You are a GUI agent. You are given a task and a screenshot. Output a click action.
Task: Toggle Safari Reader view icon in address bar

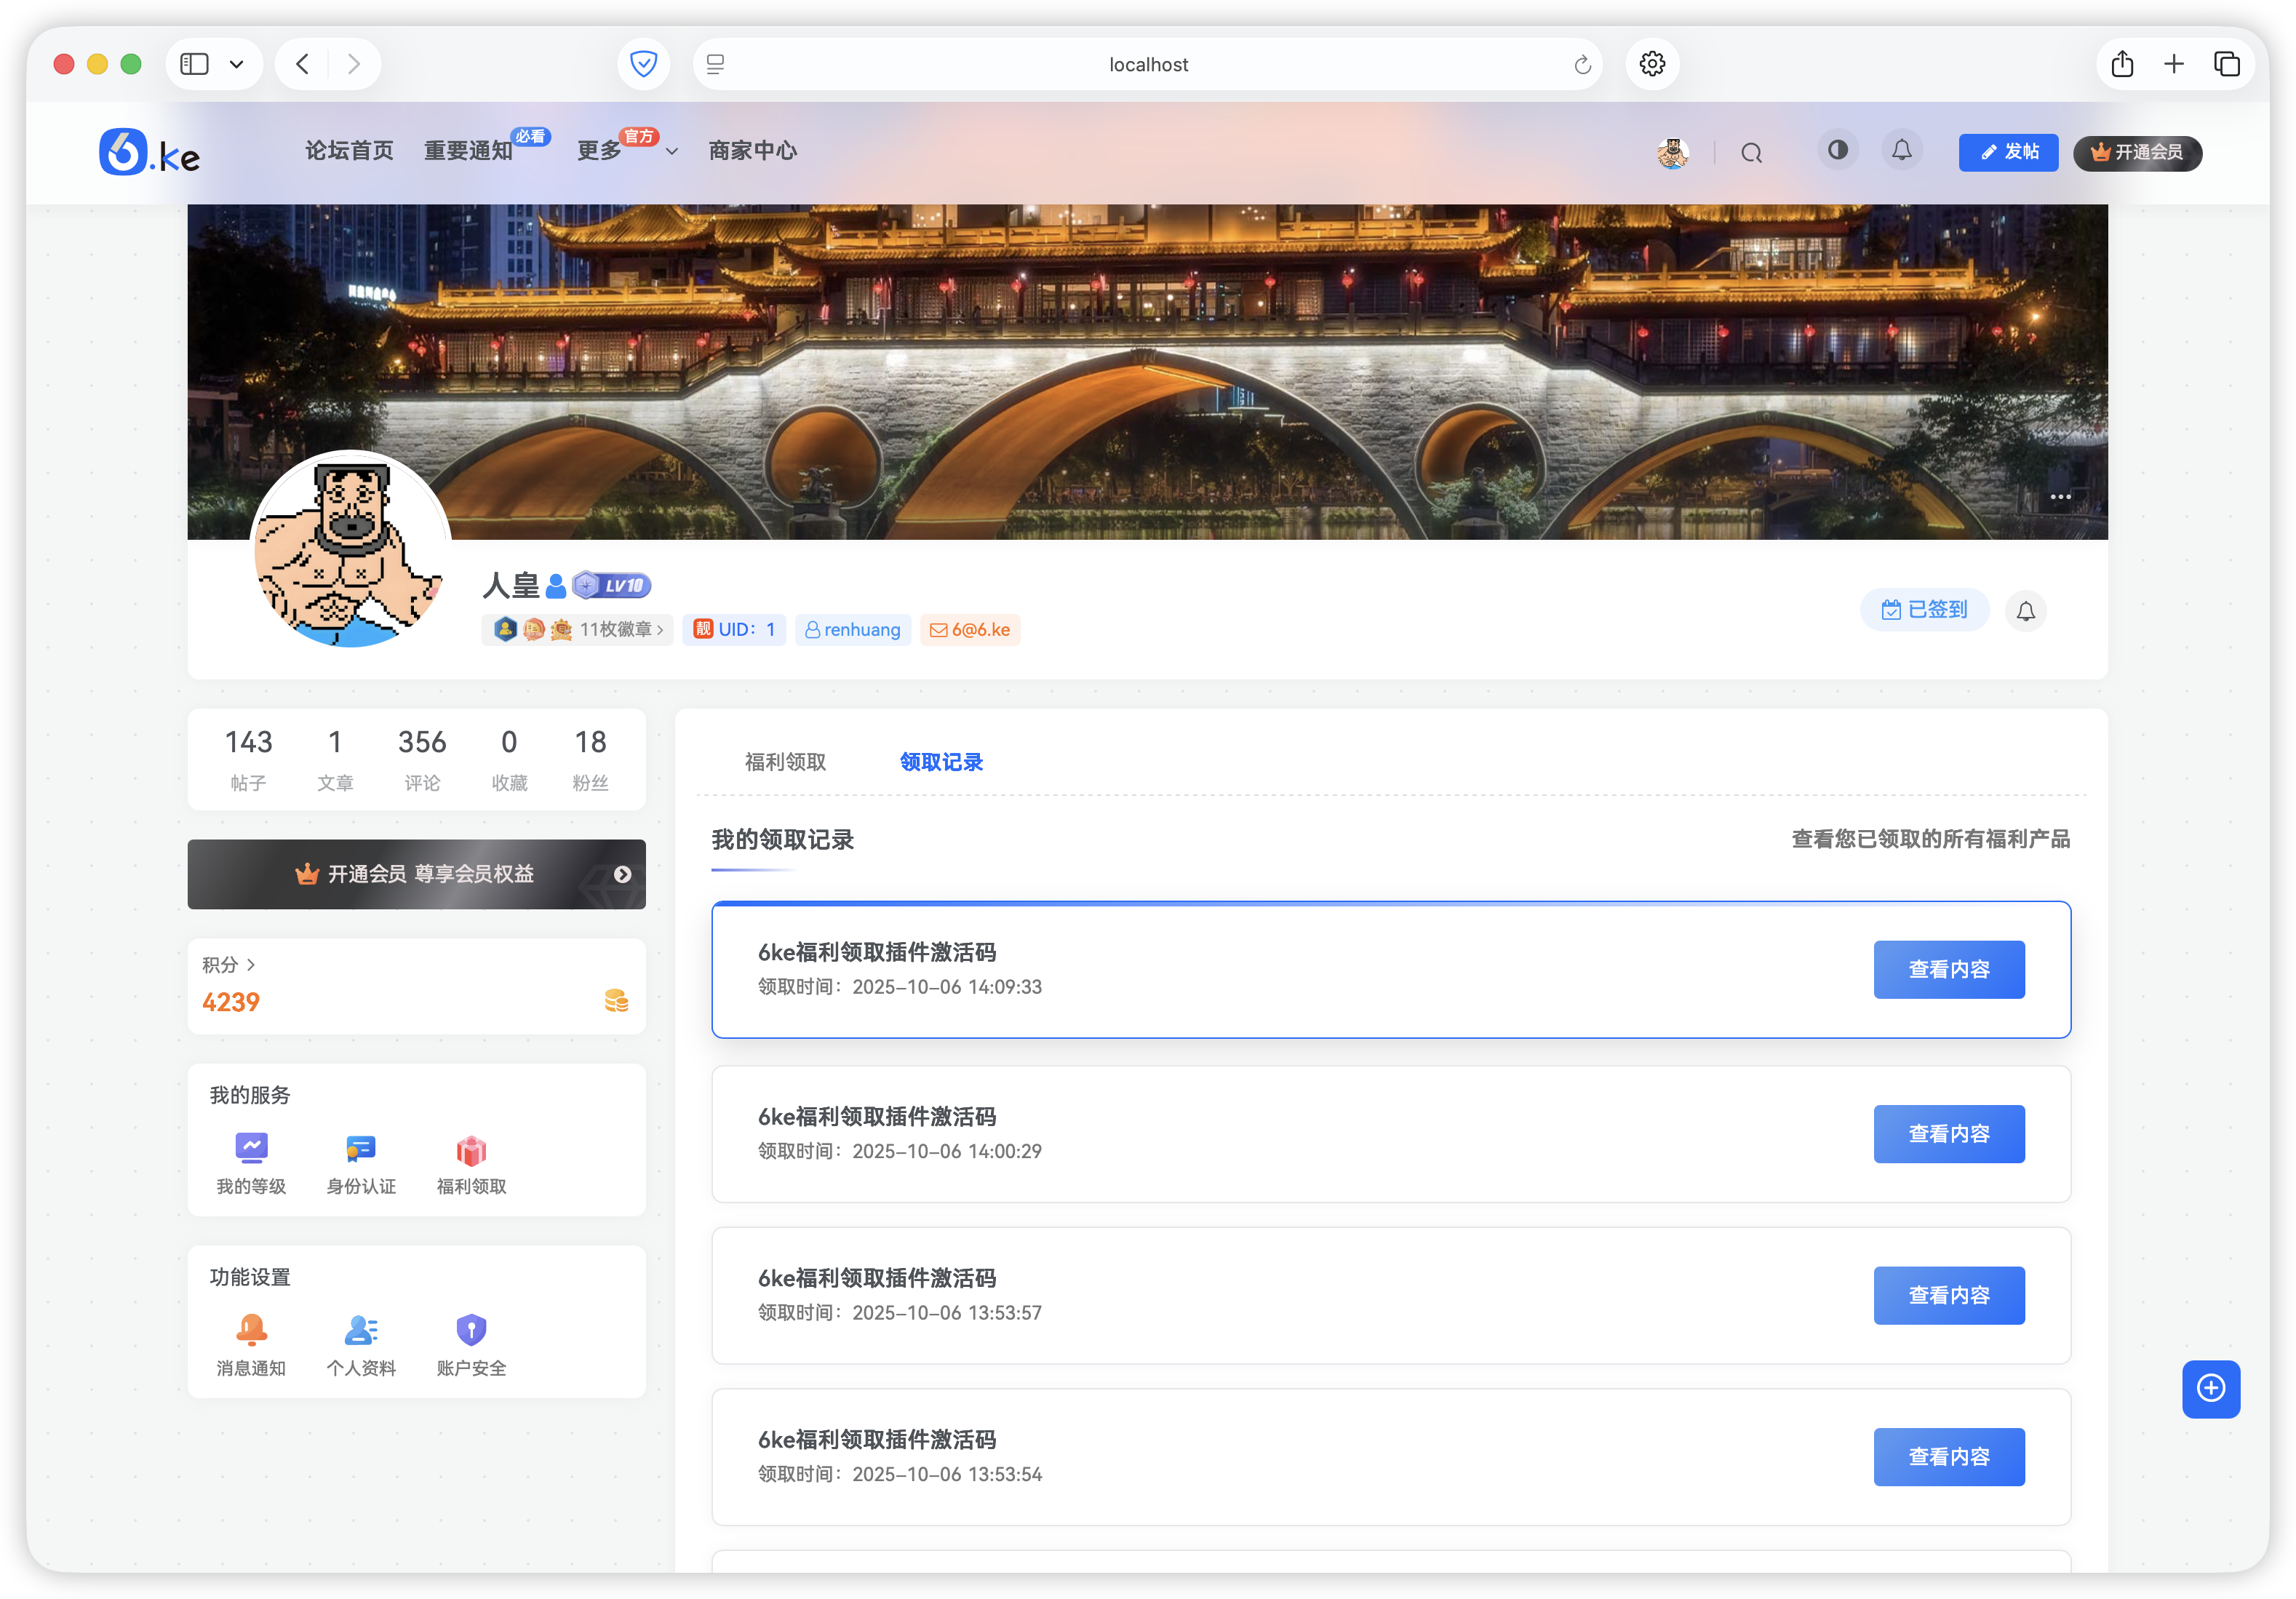pyautogui.click(x=715, y=63)
